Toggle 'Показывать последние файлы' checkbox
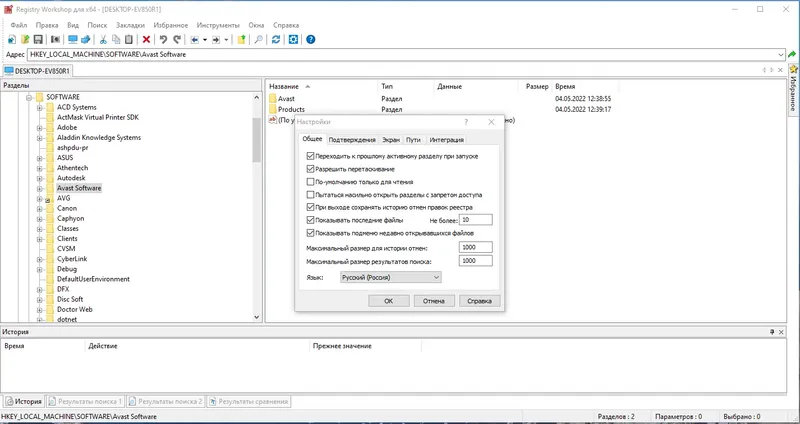Viewport: 800px width, 424px height. [x=310, y=220]
